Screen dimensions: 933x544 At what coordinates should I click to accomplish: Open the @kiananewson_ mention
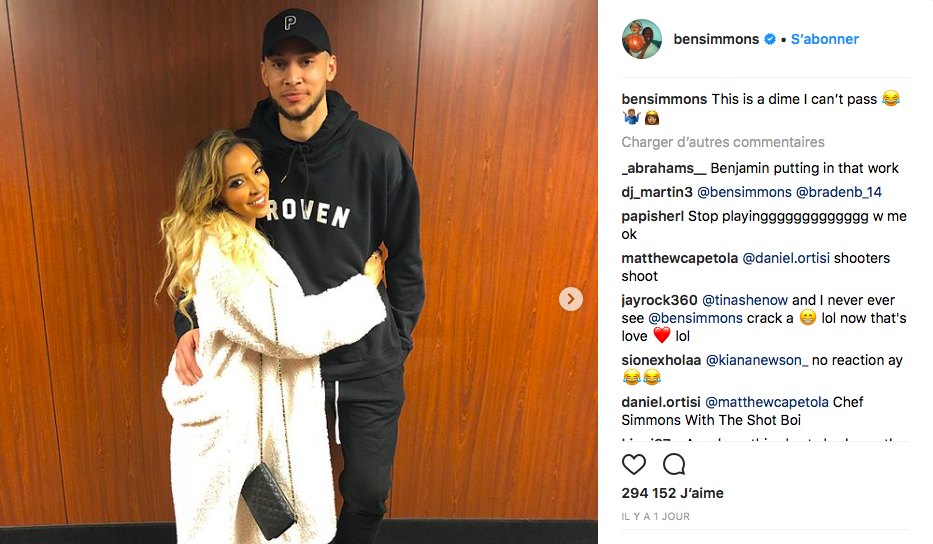(x=757, y=360)
